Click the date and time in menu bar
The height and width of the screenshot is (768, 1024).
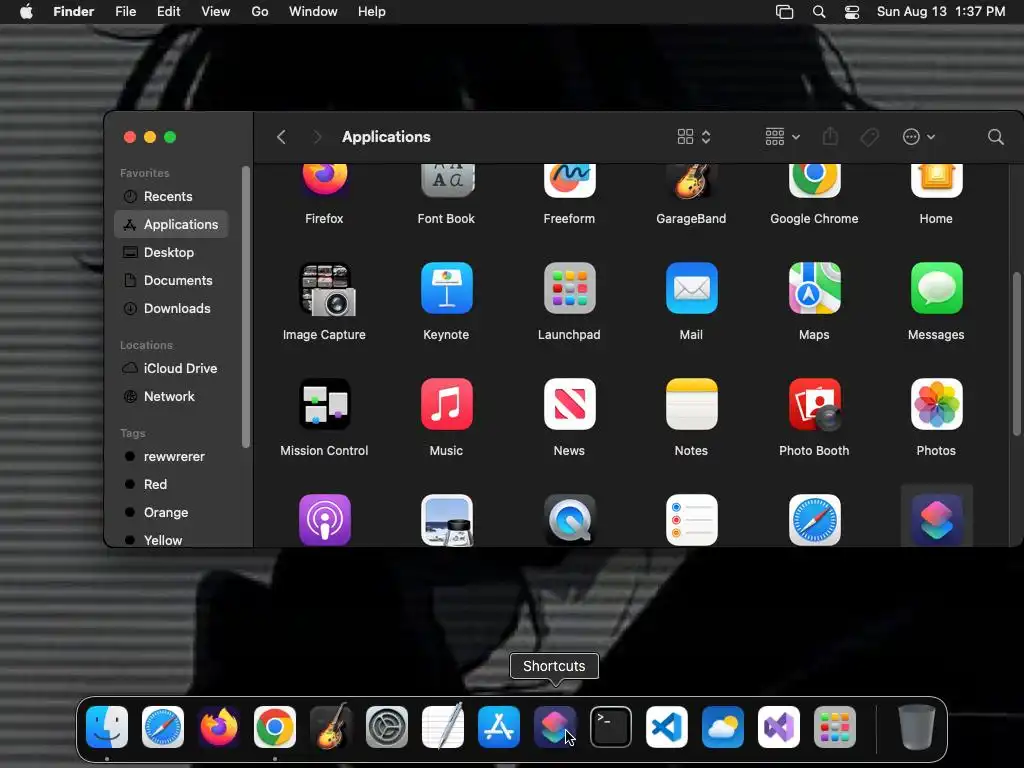(x=940, y=11)
